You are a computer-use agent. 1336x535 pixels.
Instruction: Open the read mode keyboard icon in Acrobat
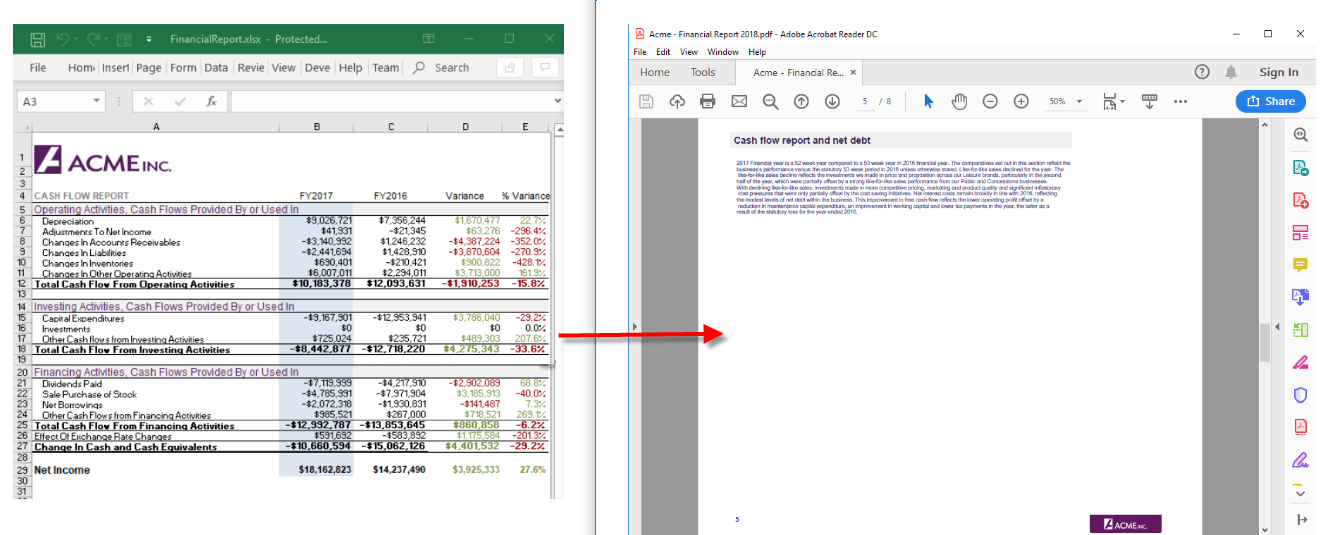[1149, 101]
